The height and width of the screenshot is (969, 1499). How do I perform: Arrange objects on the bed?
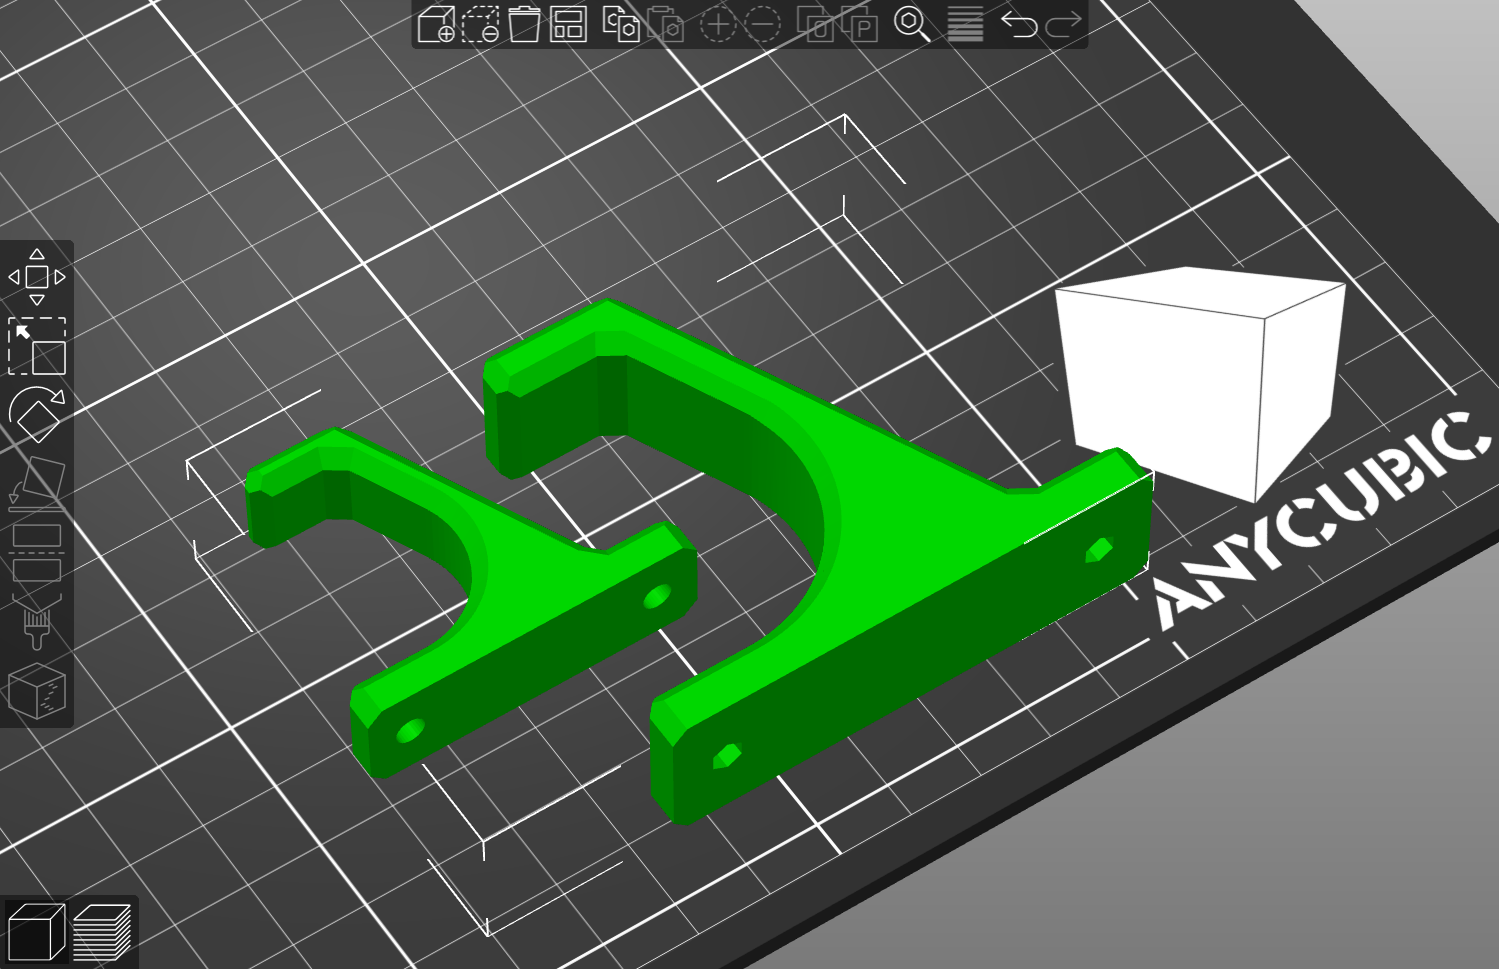[568, 24]
